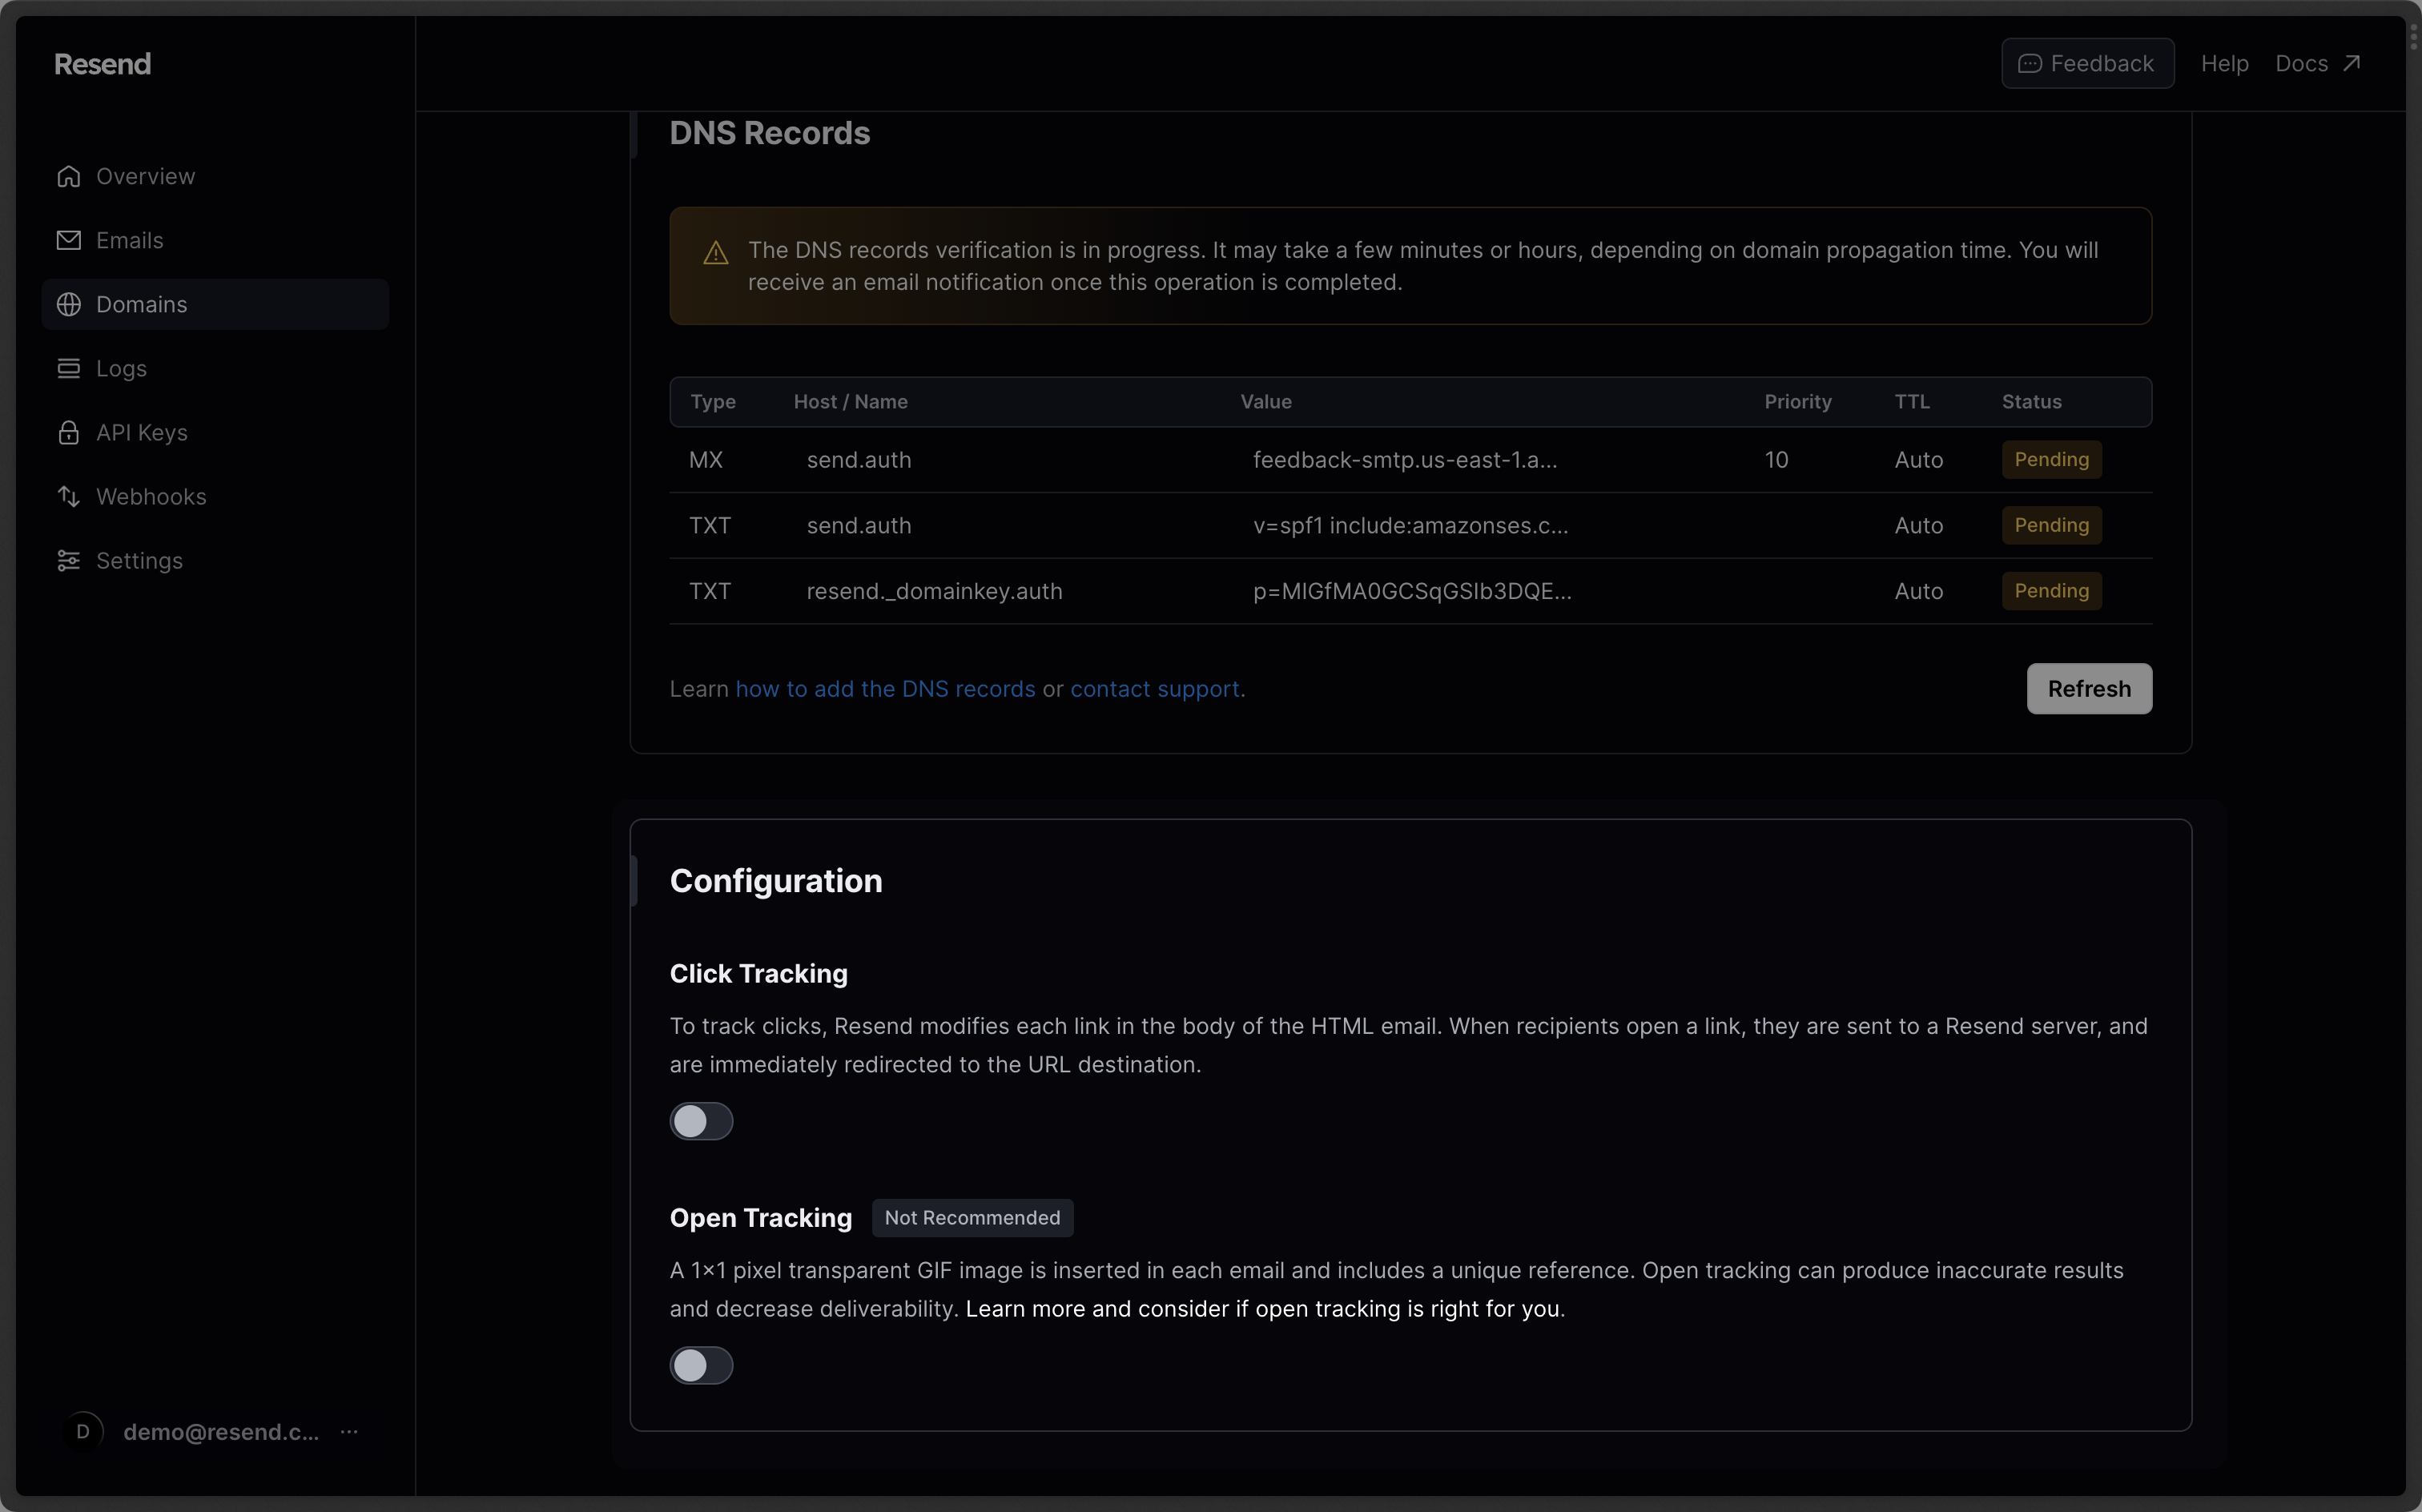Click the TTL column header

point(1911,402)
